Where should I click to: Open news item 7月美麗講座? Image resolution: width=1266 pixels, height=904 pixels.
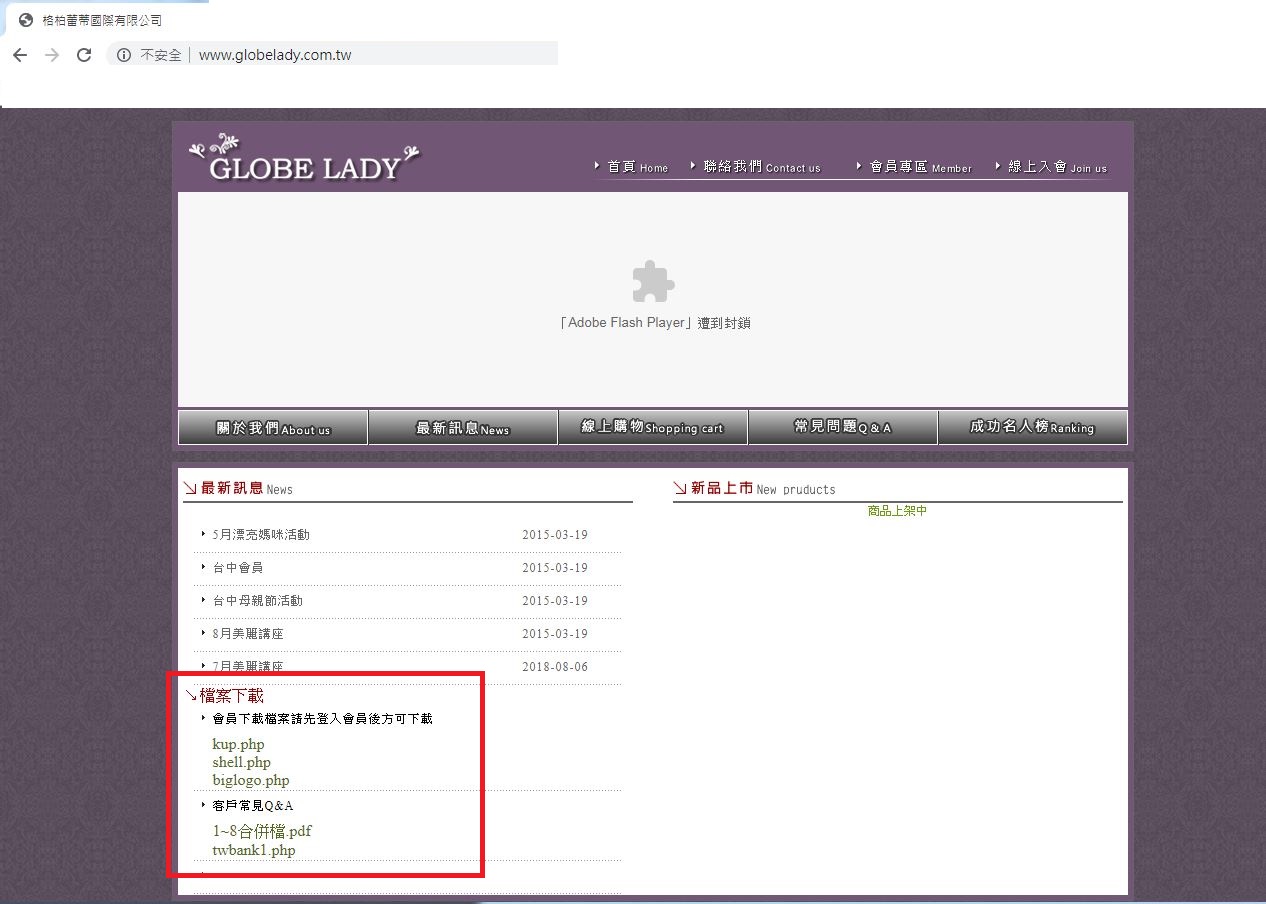[x=248, y=666]
